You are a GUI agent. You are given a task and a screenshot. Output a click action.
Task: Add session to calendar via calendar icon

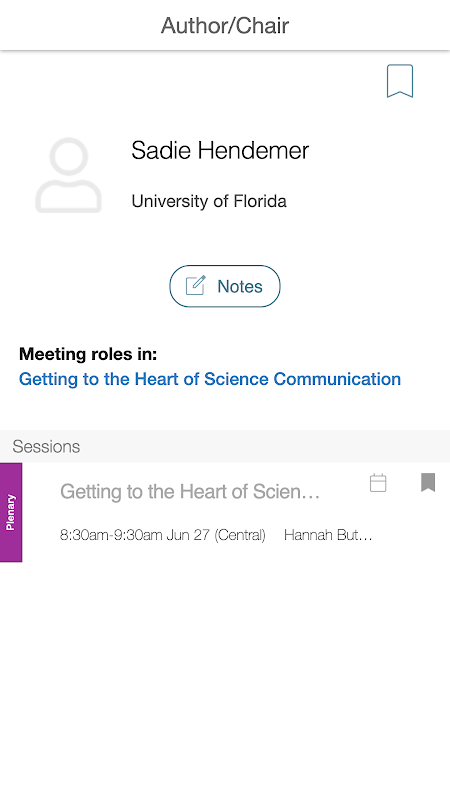click(378, 483)
